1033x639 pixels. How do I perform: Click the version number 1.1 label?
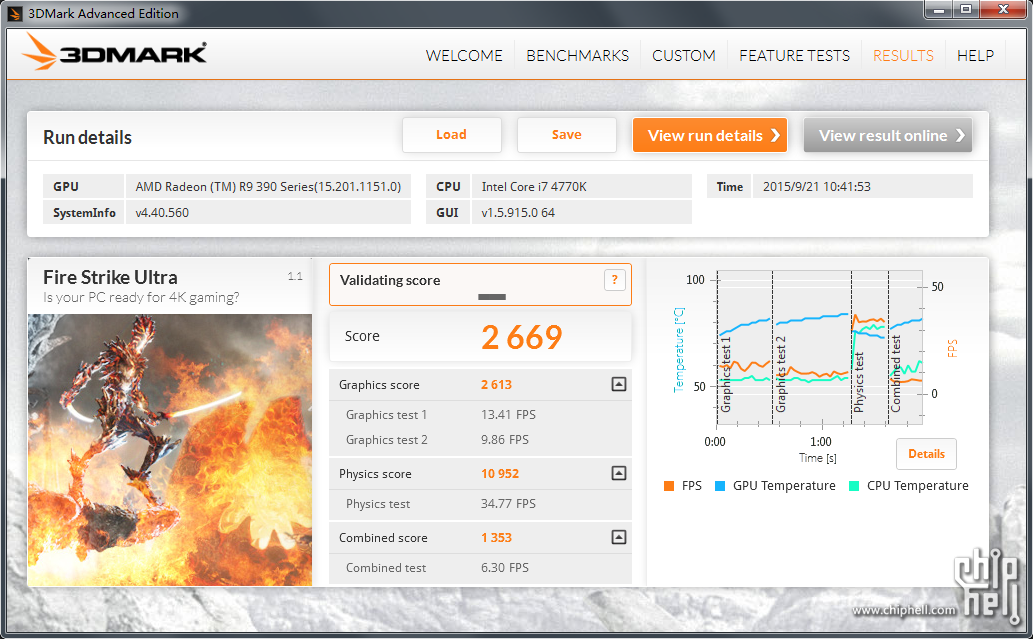295,276
